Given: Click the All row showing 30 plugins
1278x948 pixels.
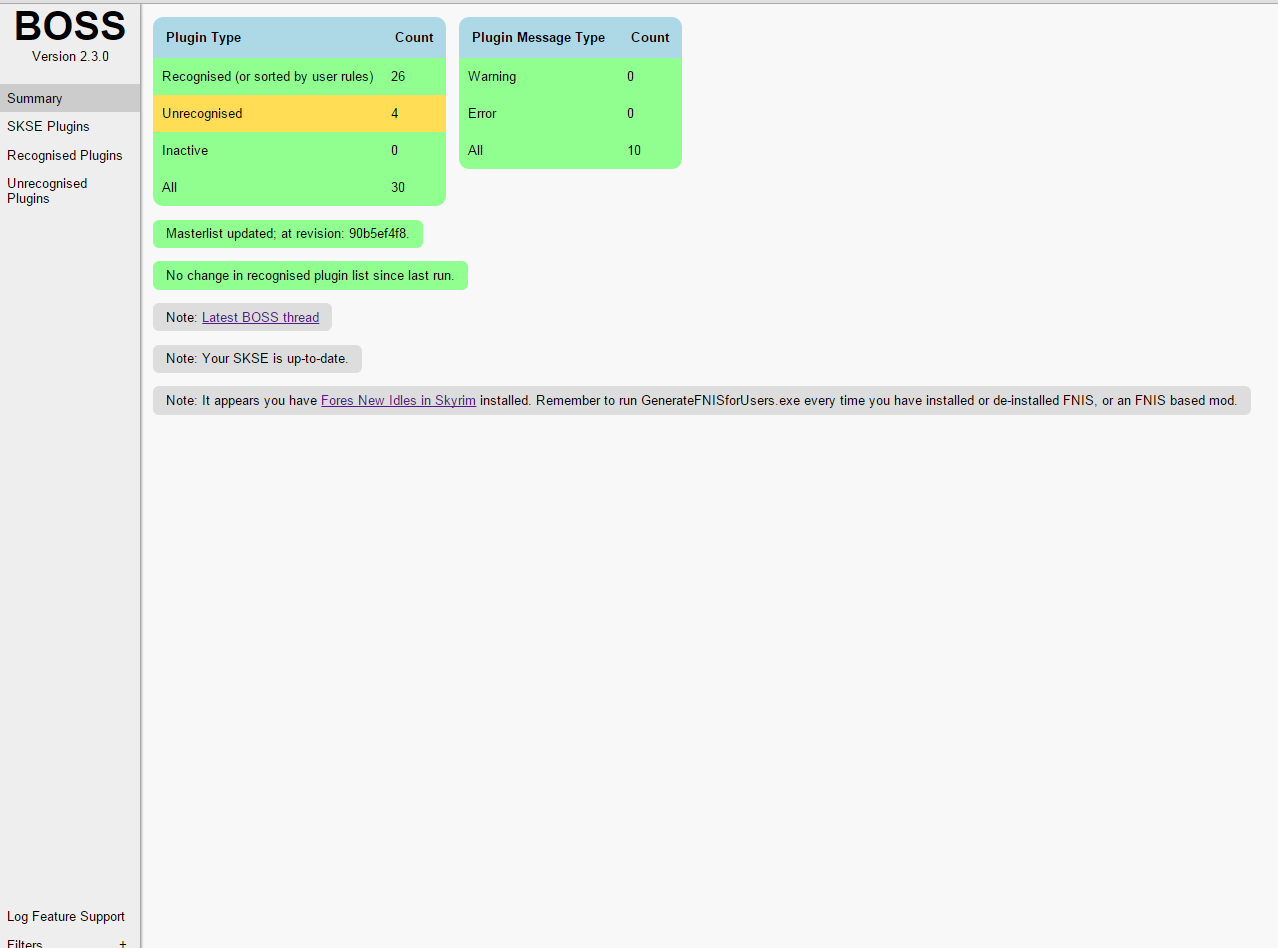Looking at the screenshot, I should coord(299,187).
